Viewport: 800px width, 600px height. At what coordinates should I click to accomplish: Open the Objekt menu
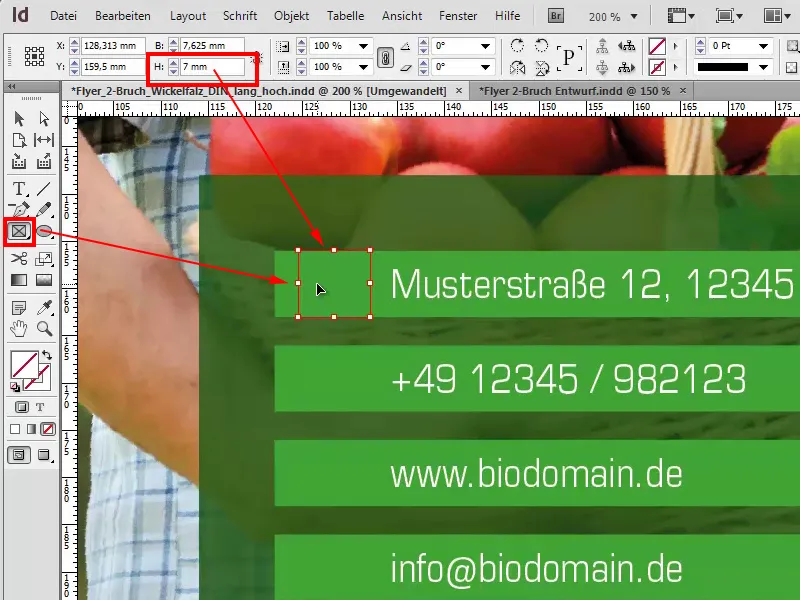point(291,16)
